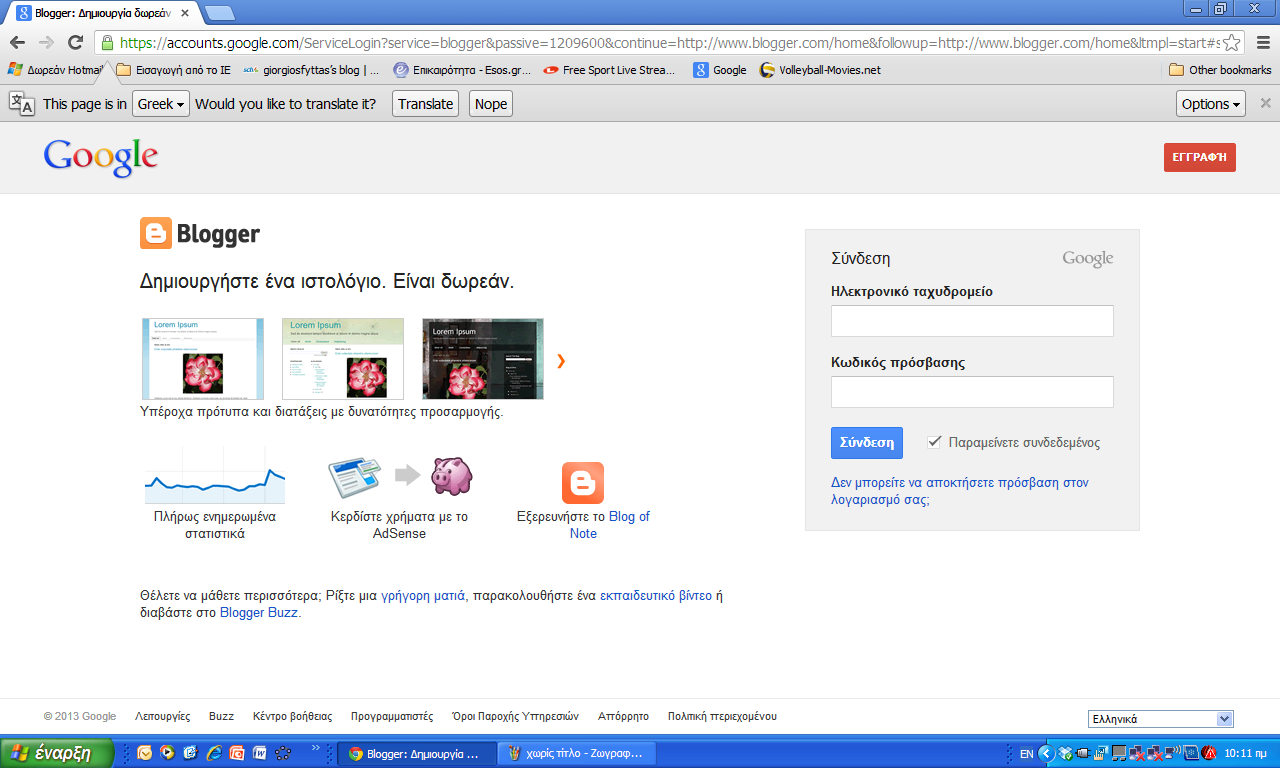
Task: Open the 'Other bookmarks' folder
Action: [x=1220, y=70]
